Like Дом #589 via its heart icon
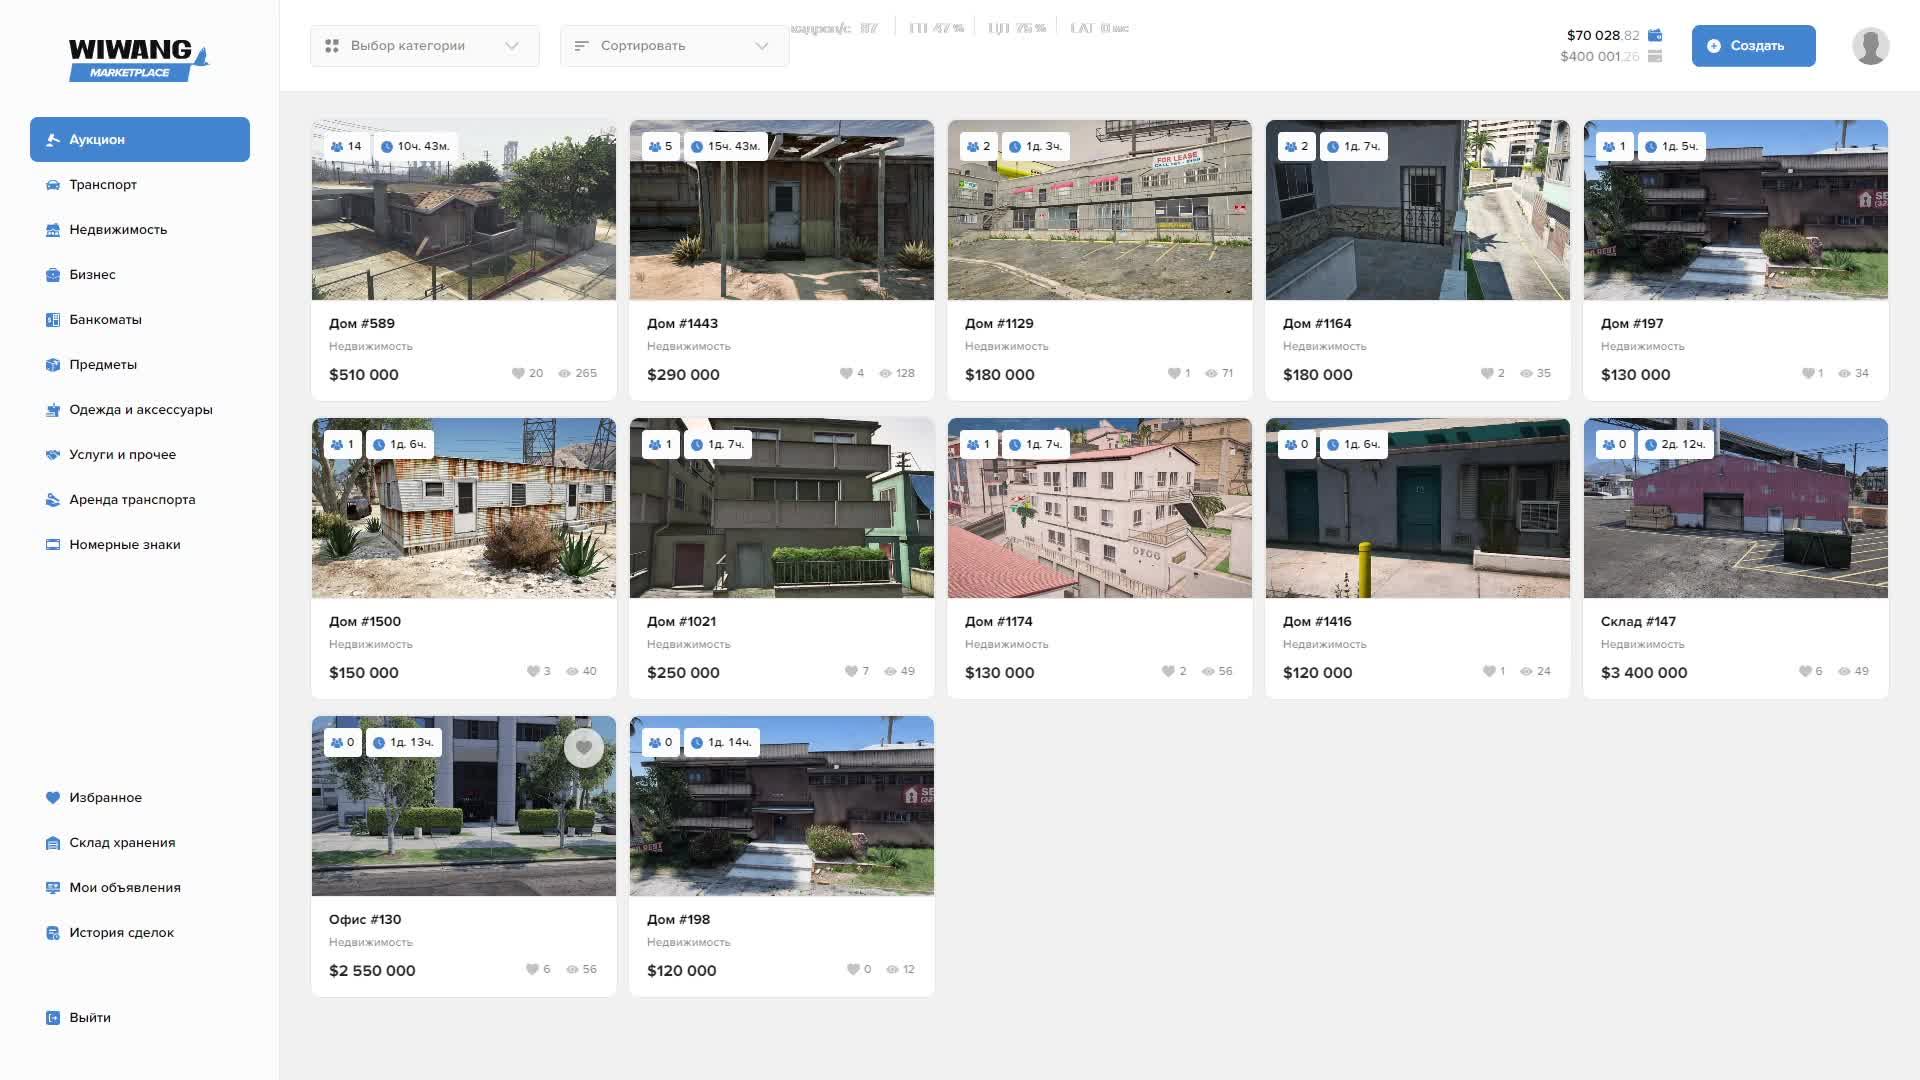The width and height of the screenshot is (1920, 1080). tap(518, 374)
